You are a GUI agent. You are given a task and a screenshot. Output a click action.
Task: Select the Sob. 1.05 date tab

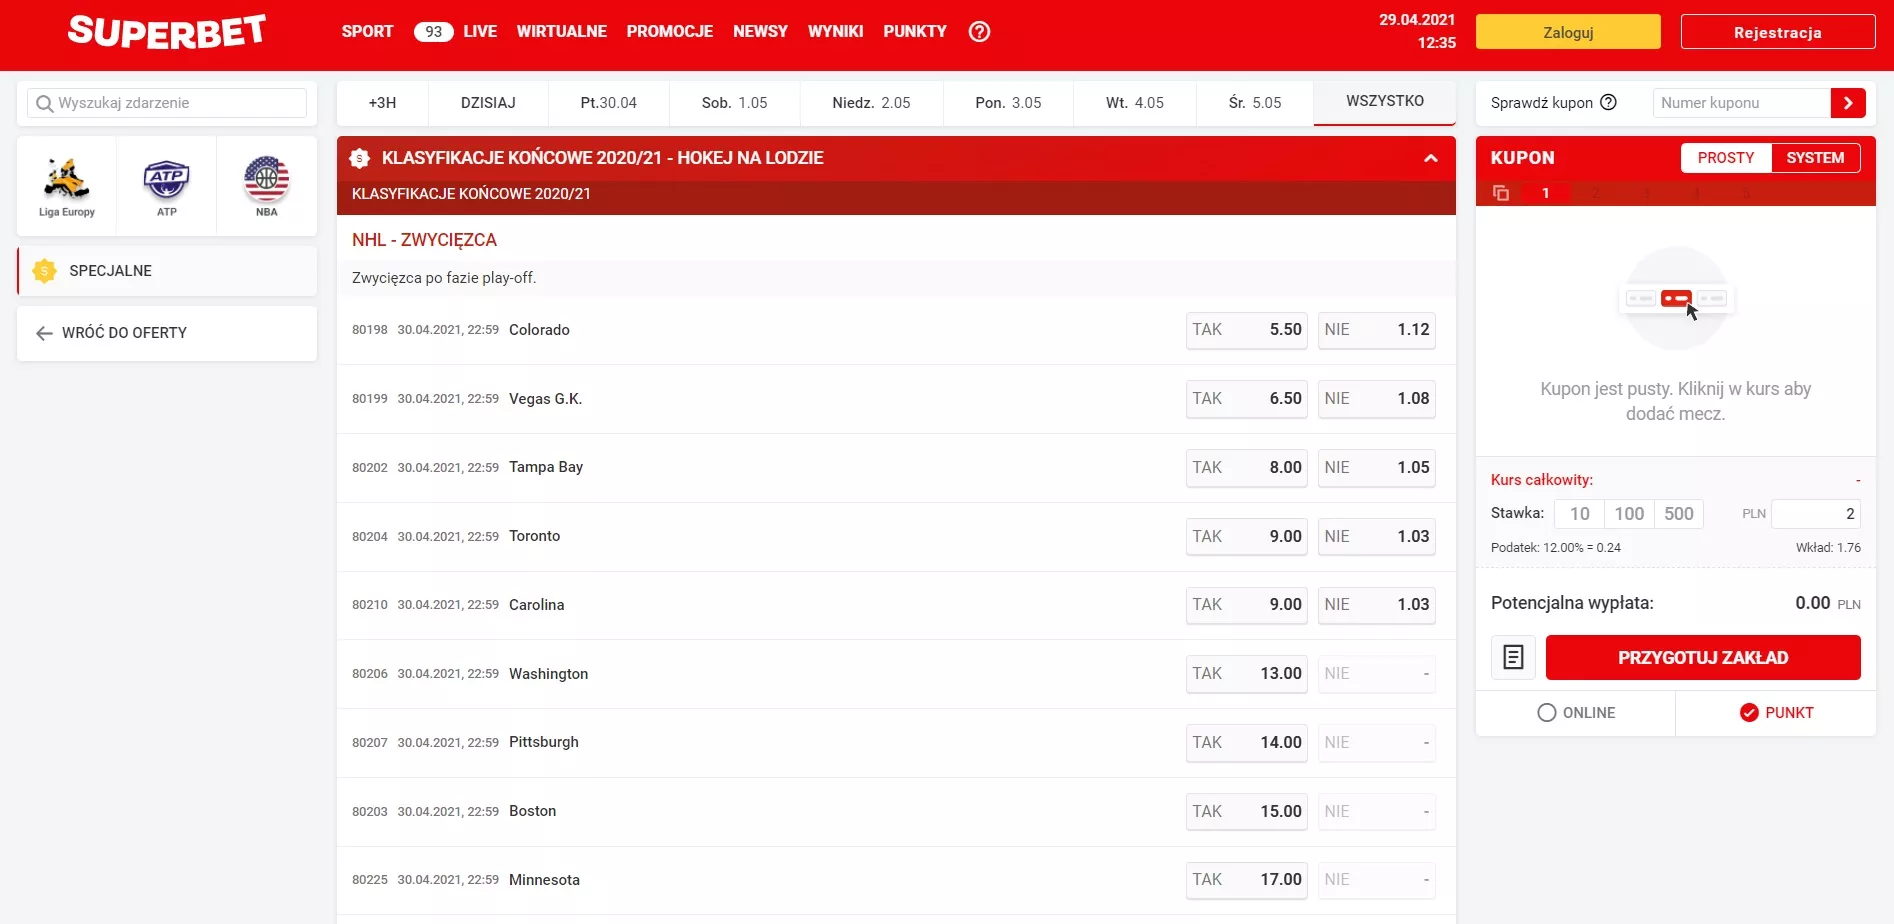[x=734, y=103]
